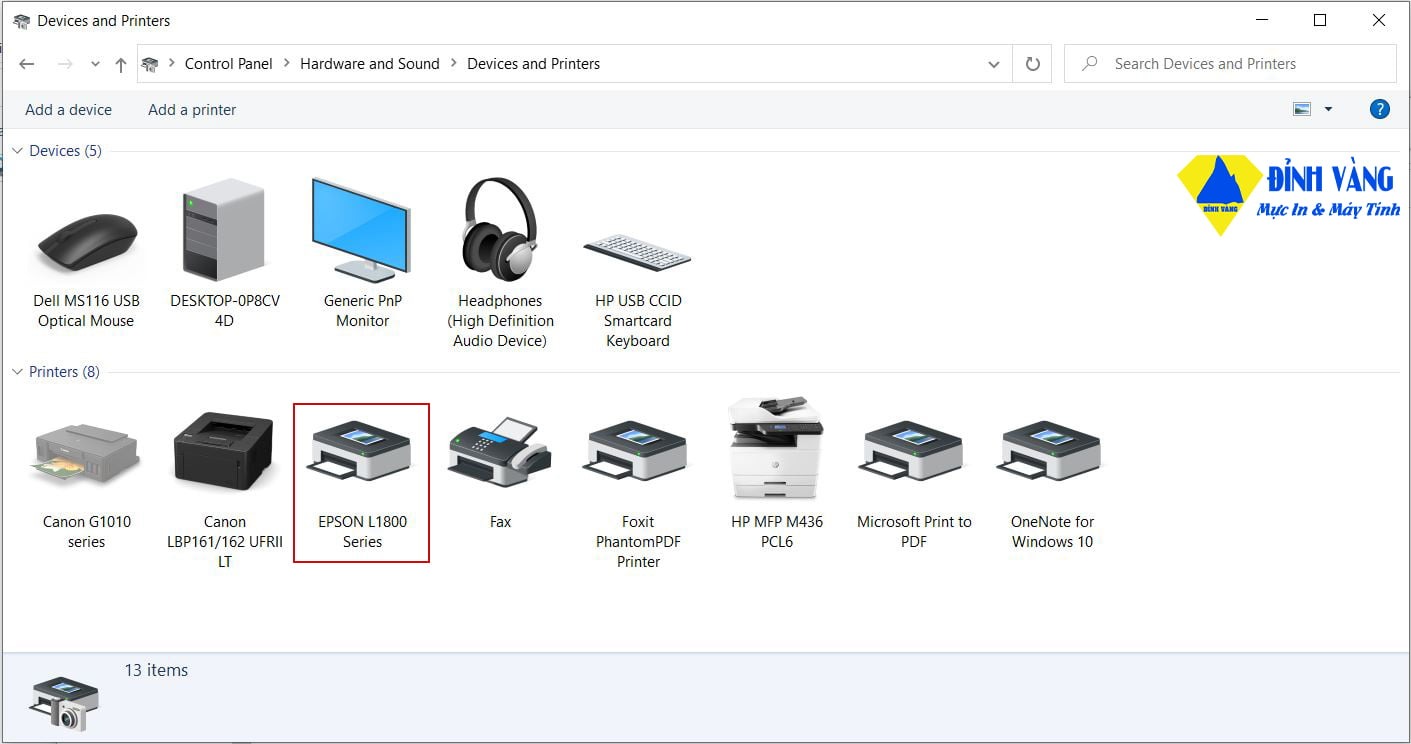Select the HP USB CCID Smartcard Keyboard icon
Screen dimensions: 1411x744
637,253
